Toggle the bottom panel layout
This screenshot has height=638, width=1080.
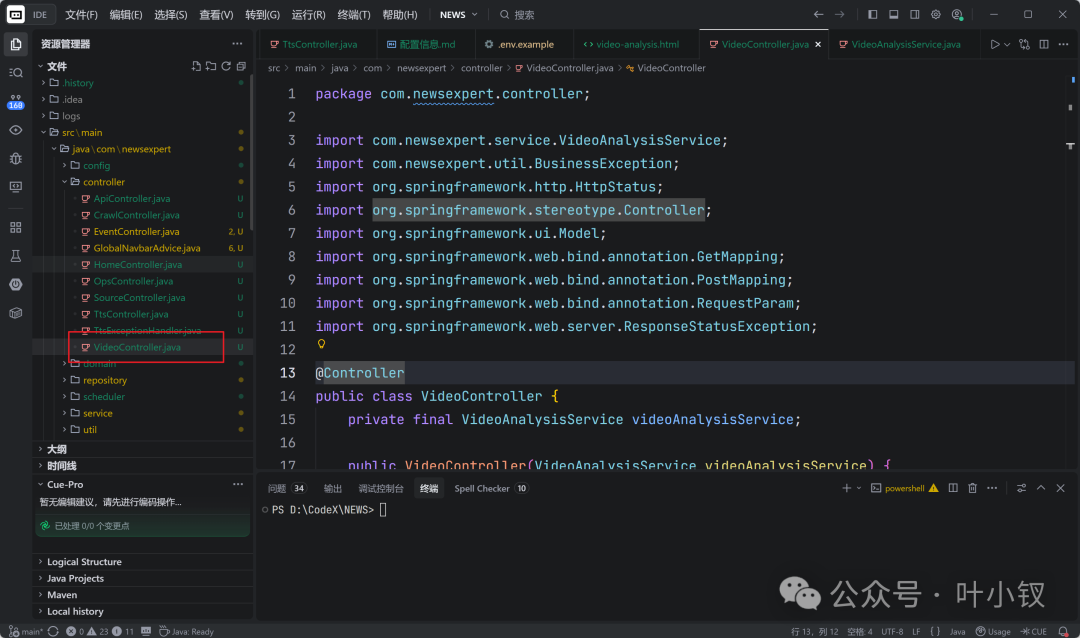pos(893,14)
